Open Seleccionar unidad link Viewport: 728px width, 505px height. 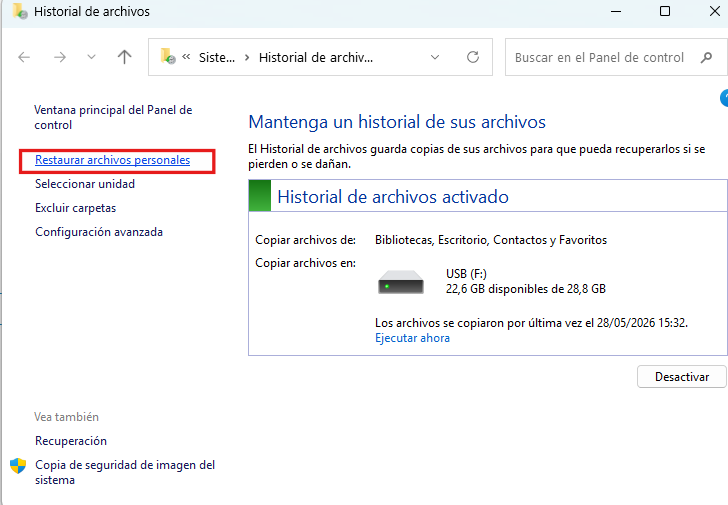tap(85, 184)
